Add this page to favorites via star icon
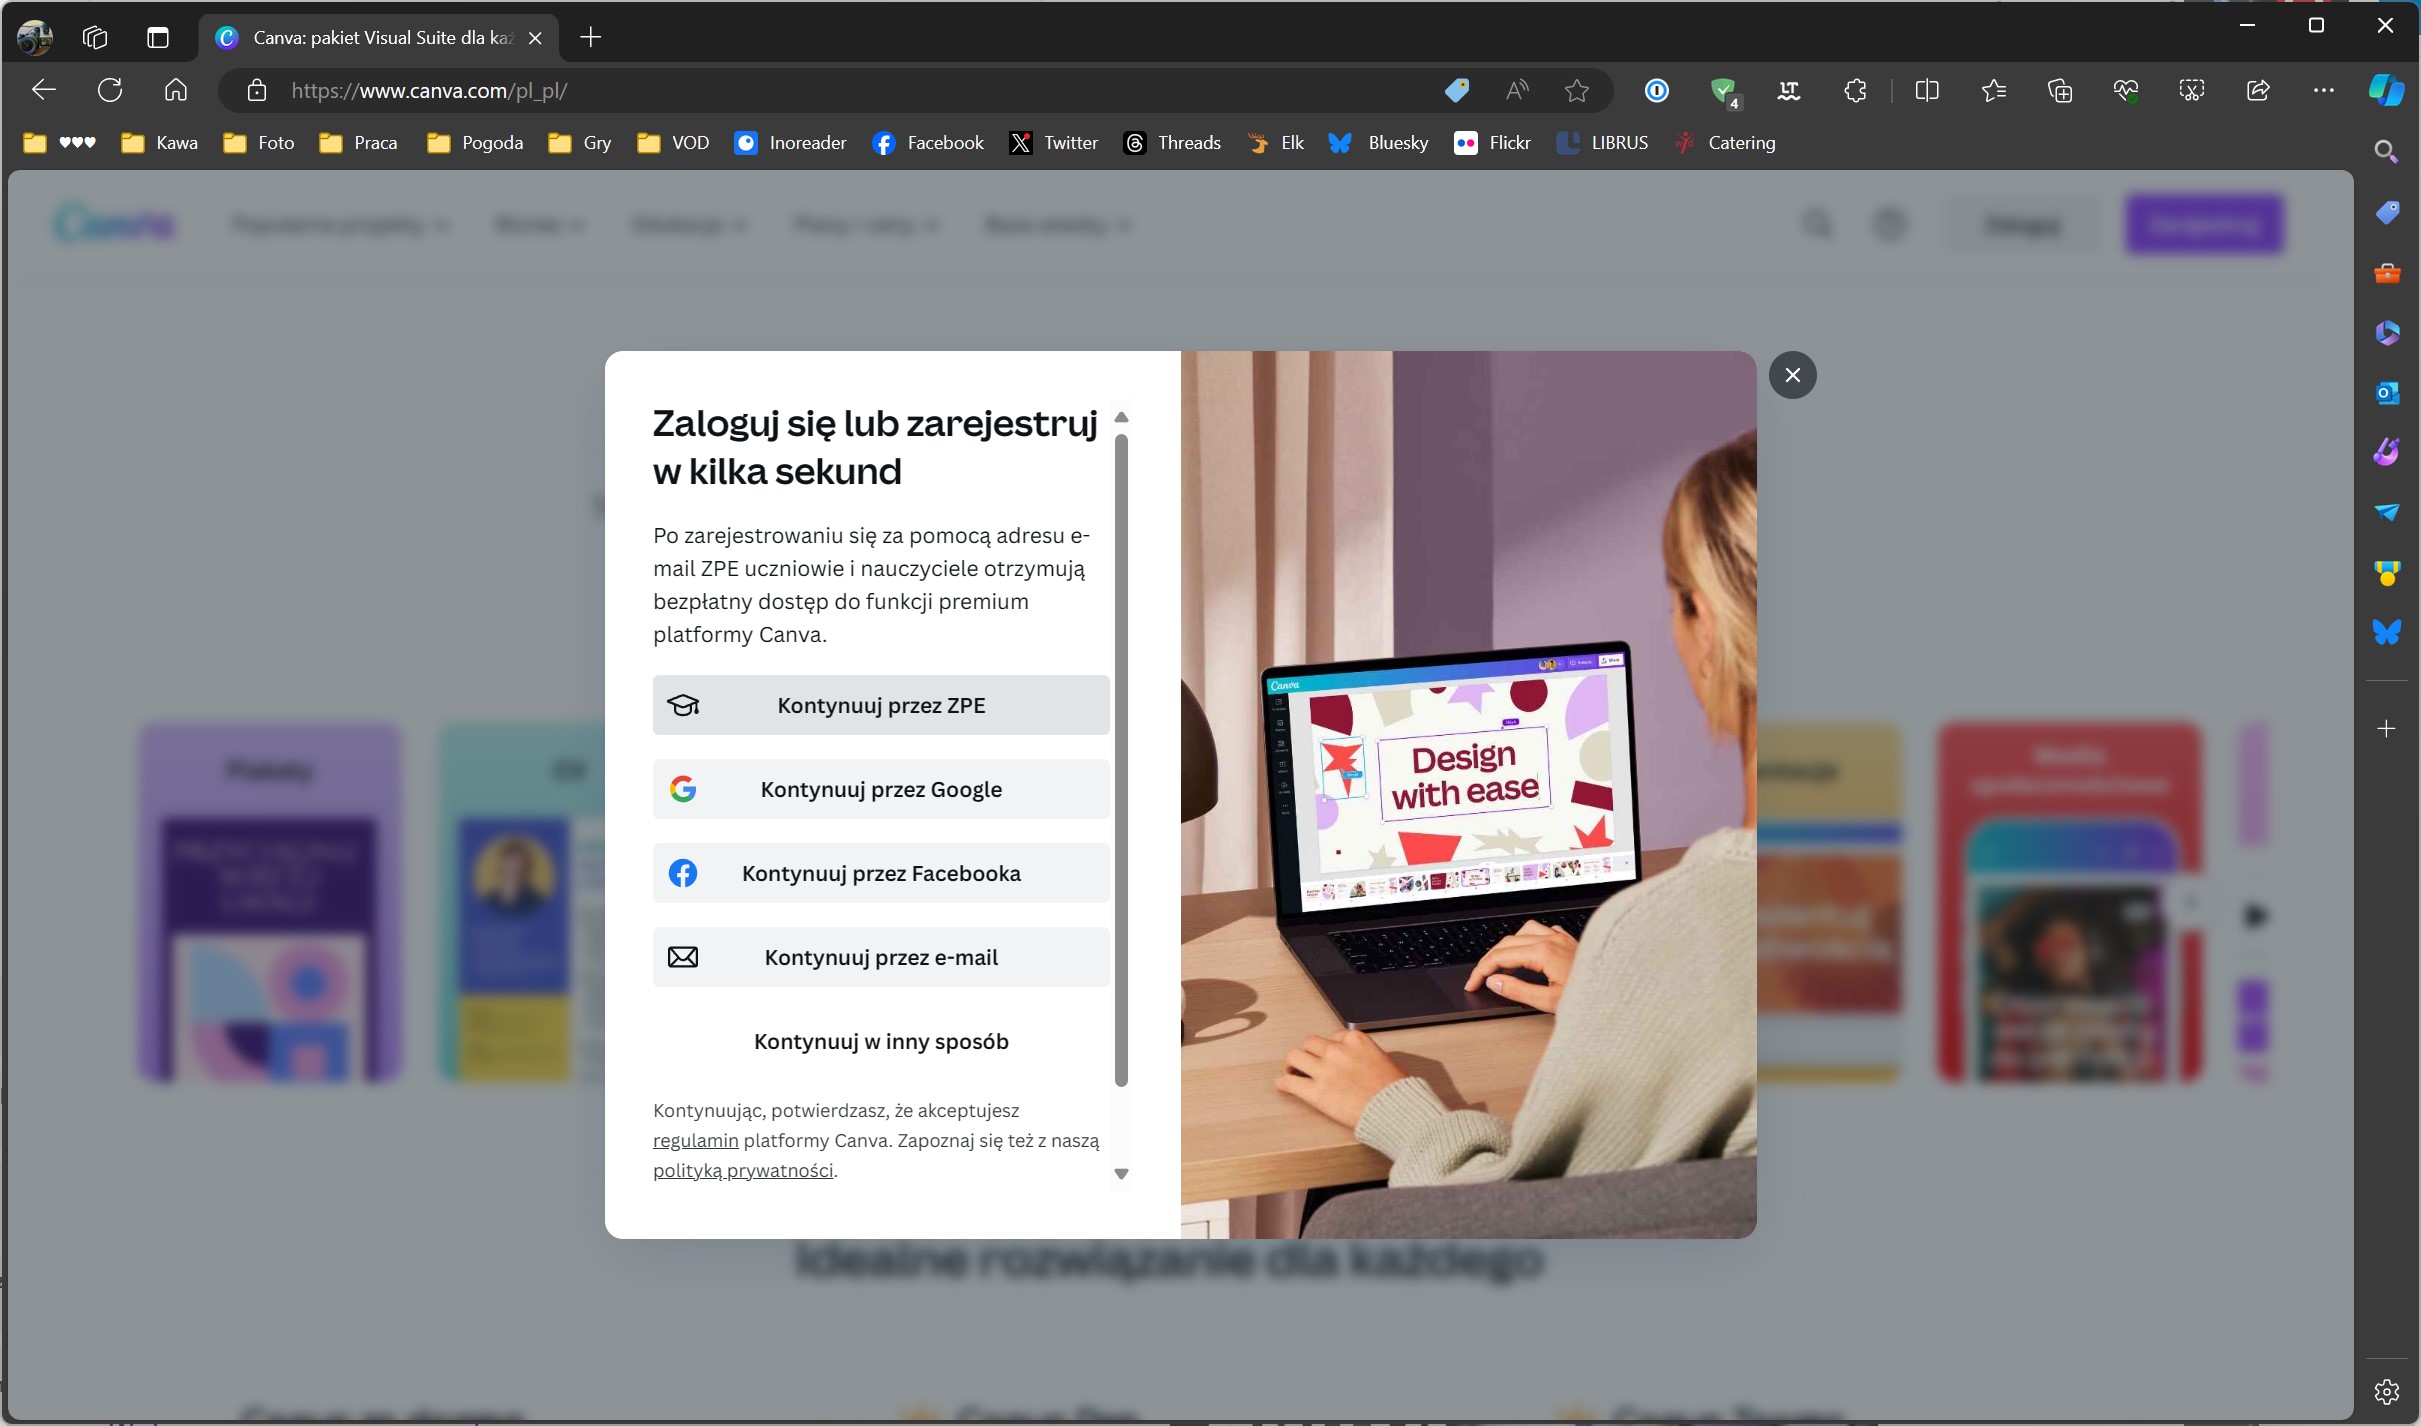Screen dimensions: 2421x1426 (x=1577, y=91)
